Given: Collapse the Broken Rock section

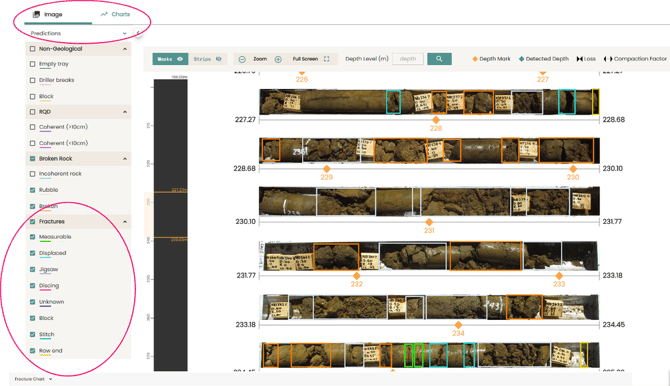Looking at the screenshot, I should (x=125, y=159).
